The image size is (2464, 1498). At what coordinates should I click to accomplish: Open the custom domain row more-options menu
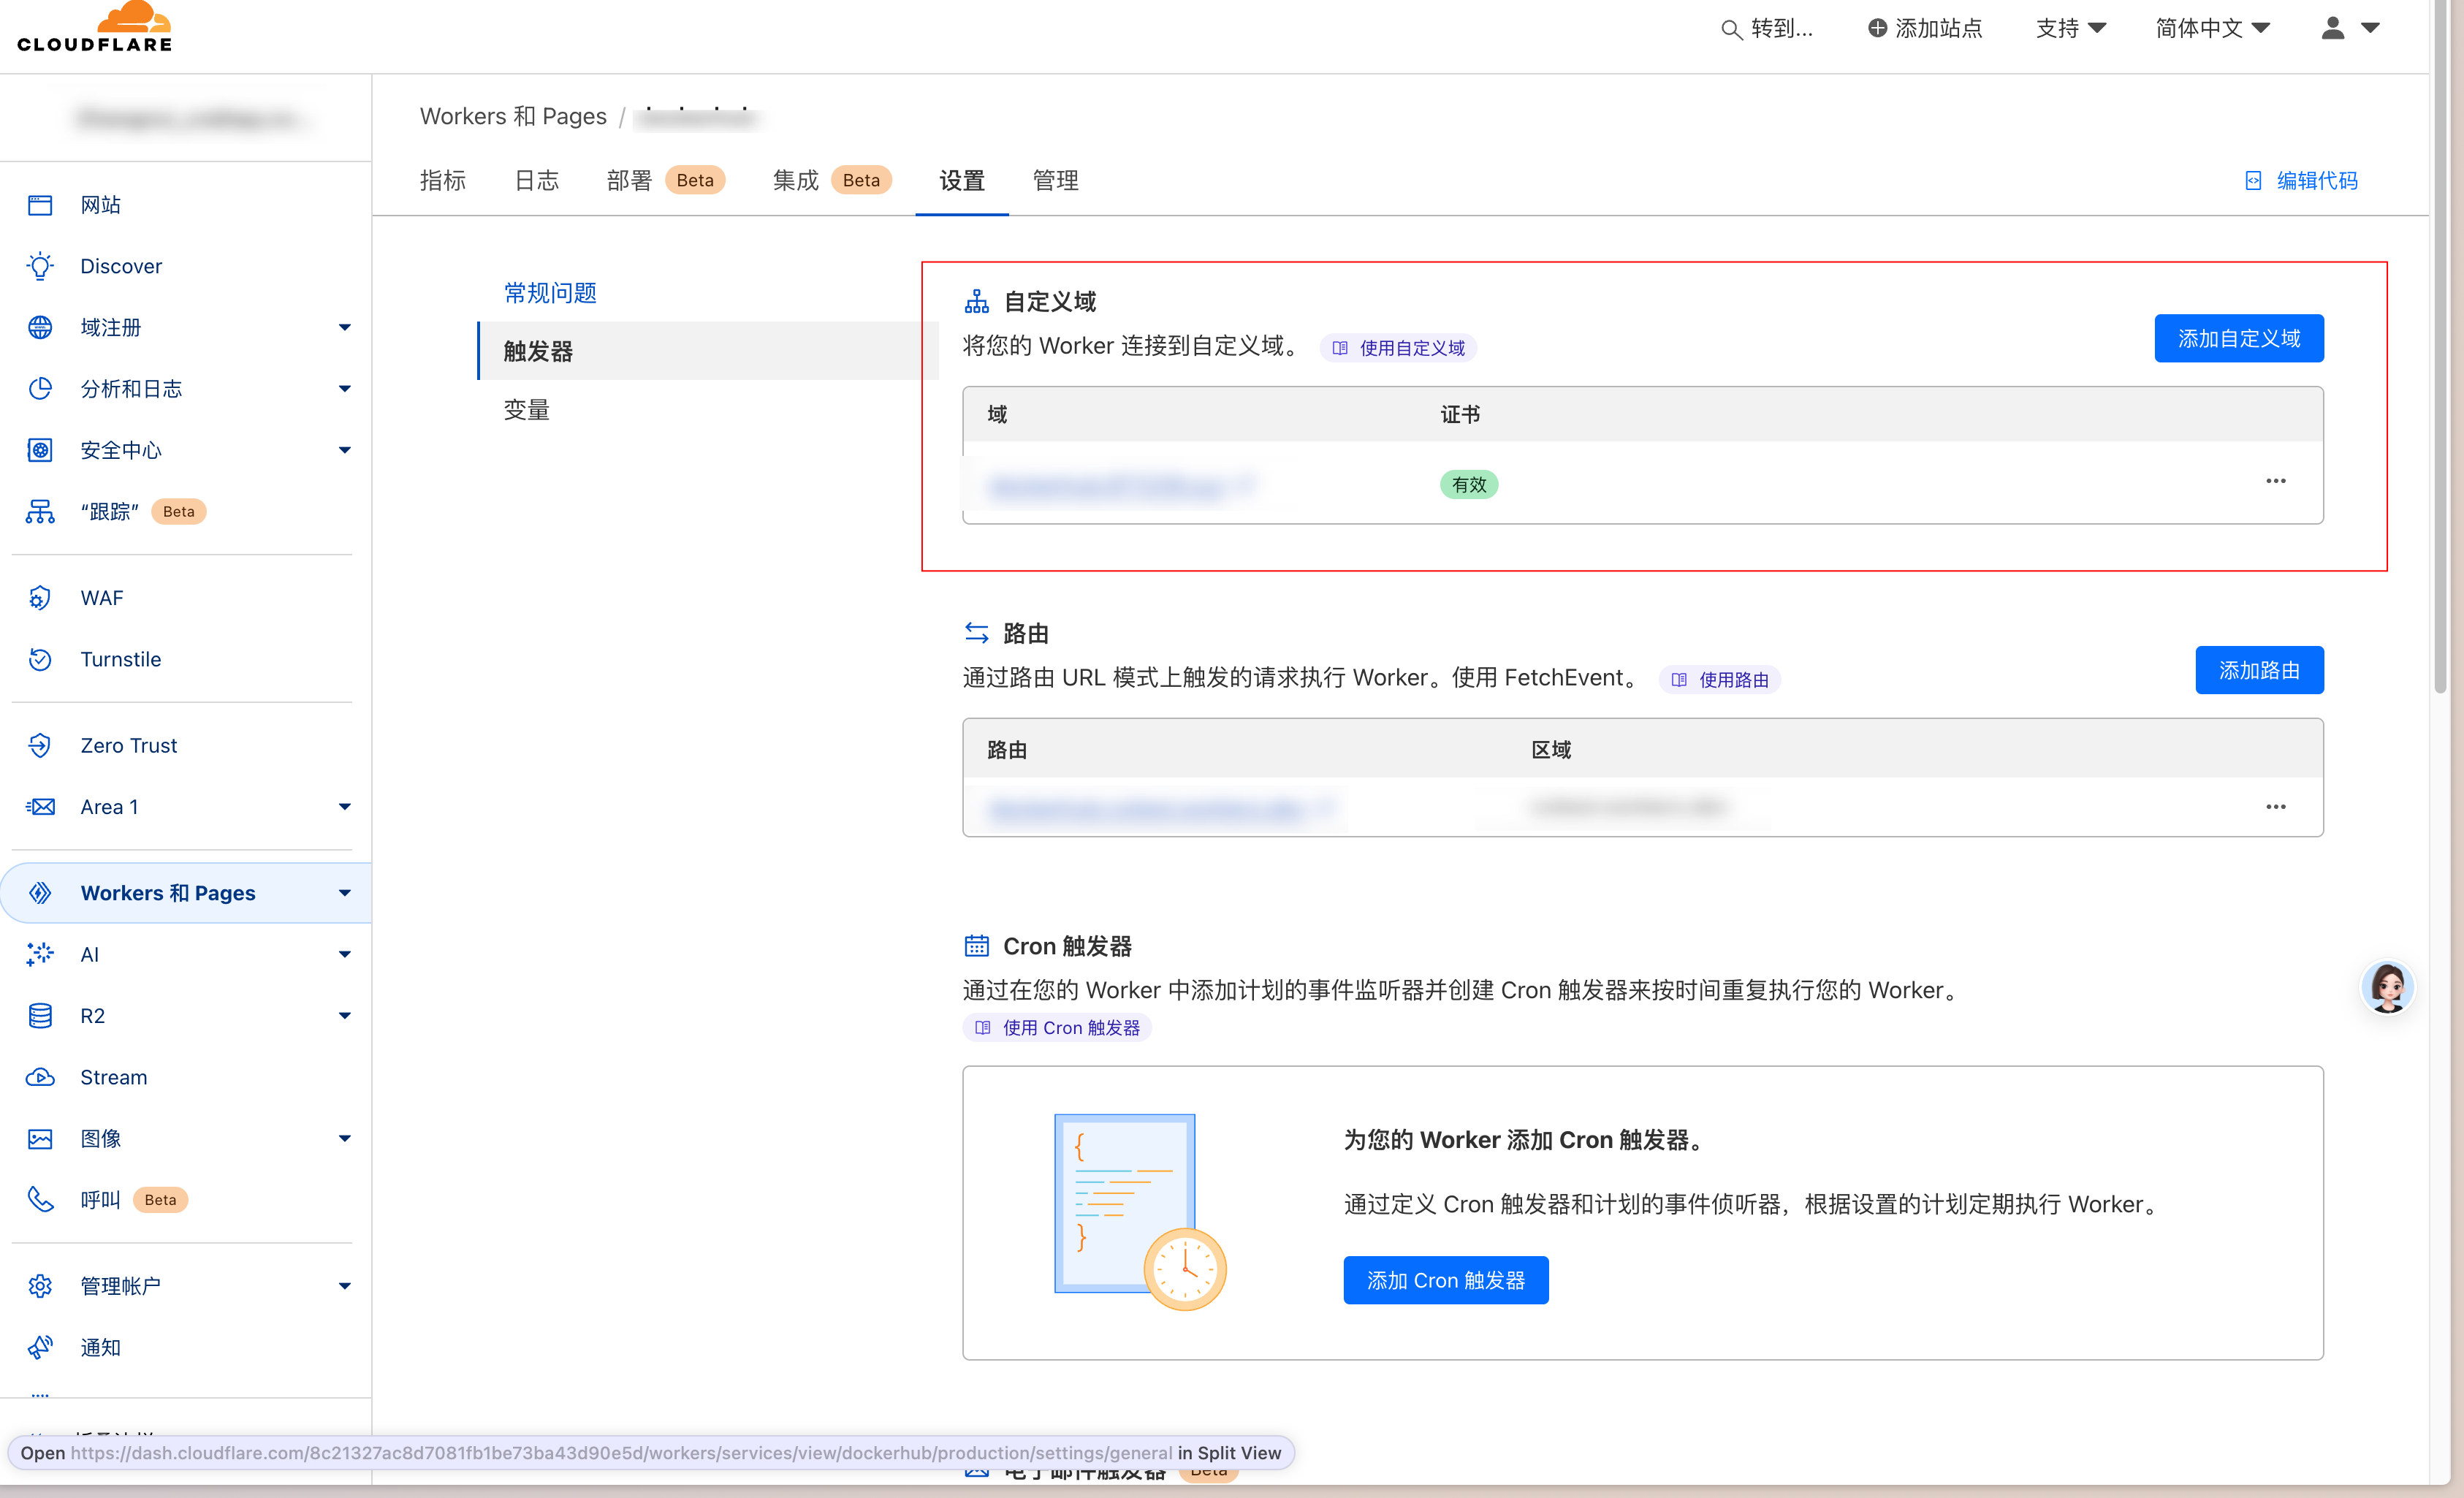click(2276, 482)
